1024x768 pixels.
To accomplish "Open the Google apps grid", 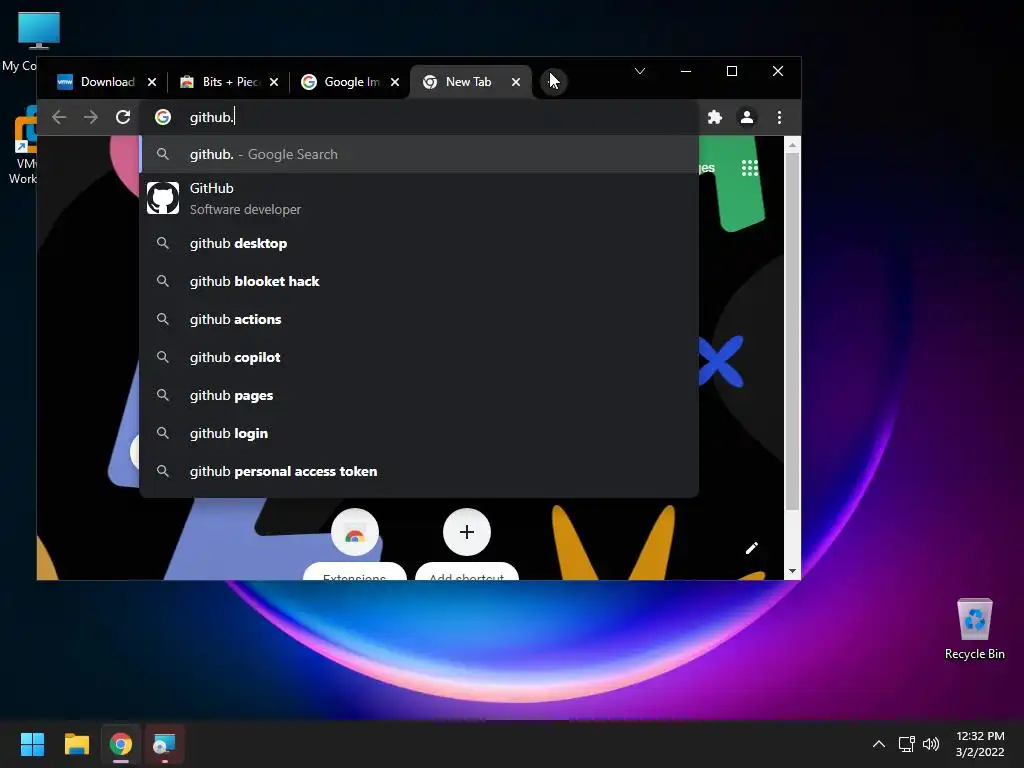I will [750, 168].
